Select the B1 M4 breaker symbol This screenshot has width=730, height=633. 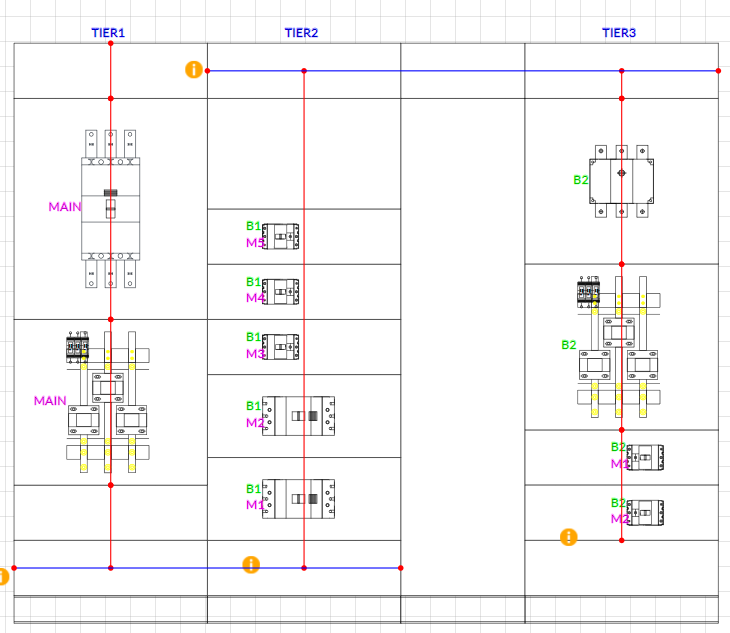281,292
